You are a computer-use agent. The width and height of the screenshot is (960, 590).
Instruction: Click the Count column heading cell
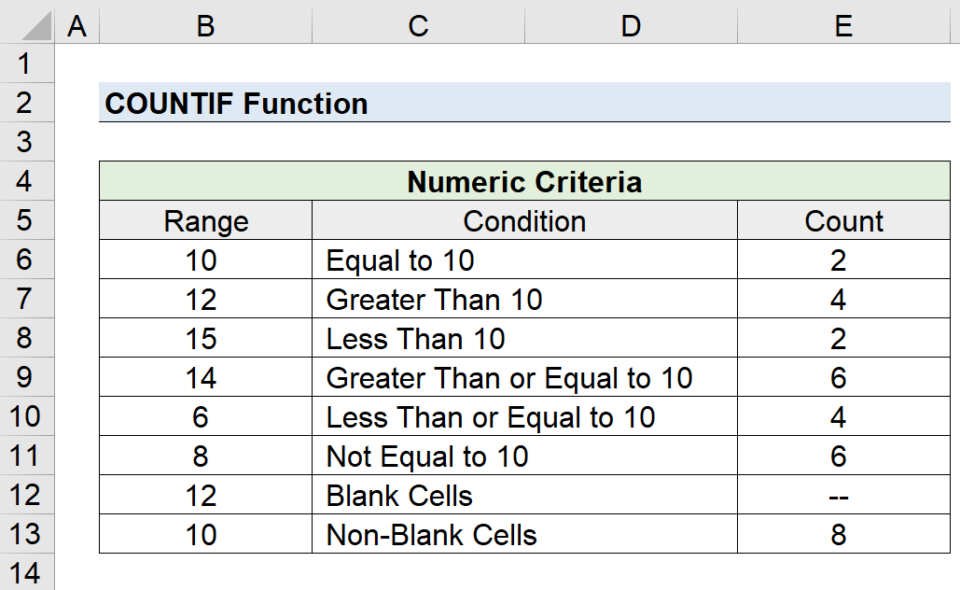point(844,221)
